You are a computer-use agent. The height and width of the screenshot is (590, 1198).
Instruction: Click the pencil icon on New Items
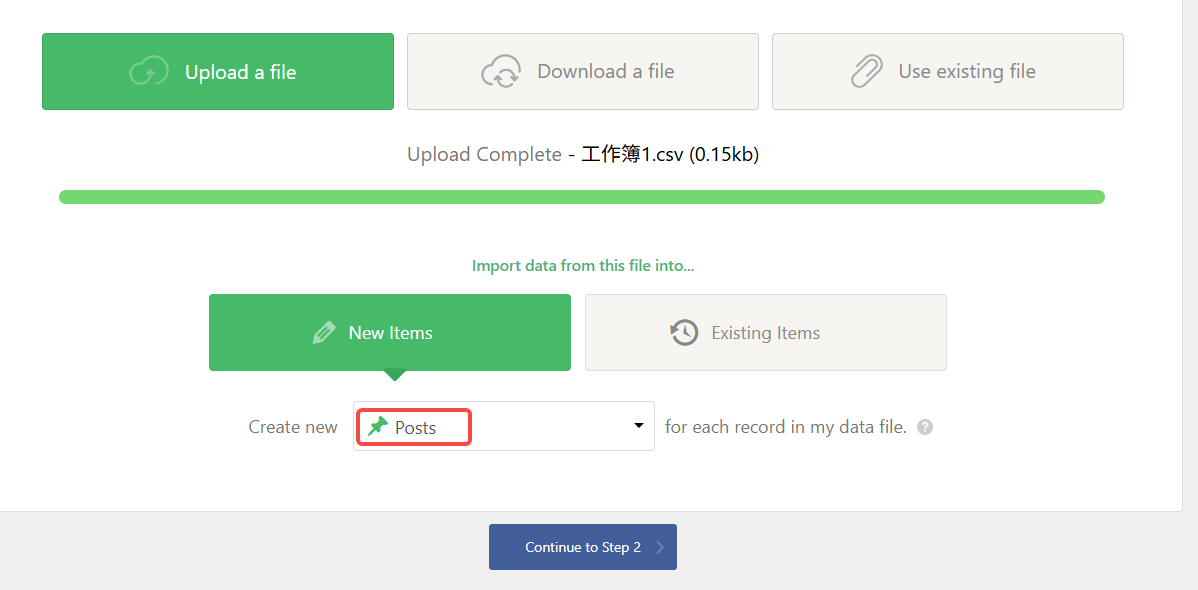click(323, 333)
